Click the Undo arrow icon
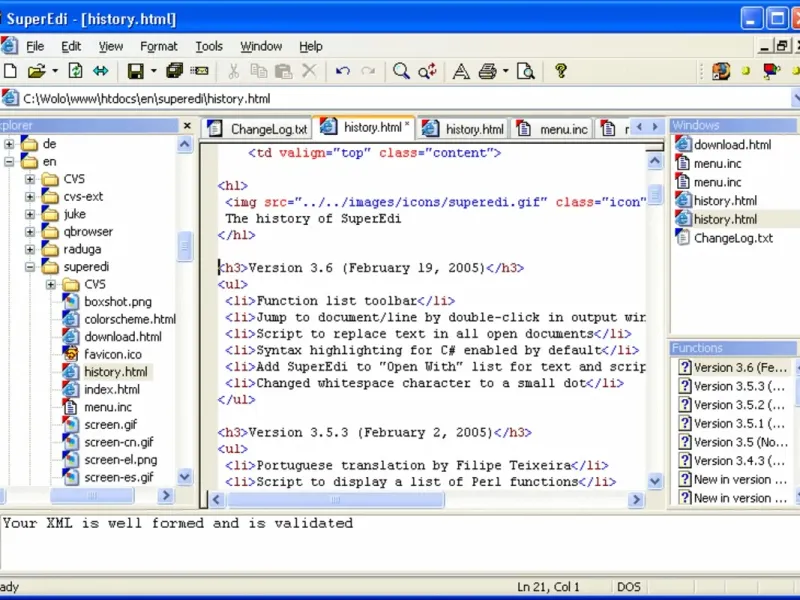Image resolution: width=800 pixels, height=600 pixels. pyautogui.click(x=342, y=71)
